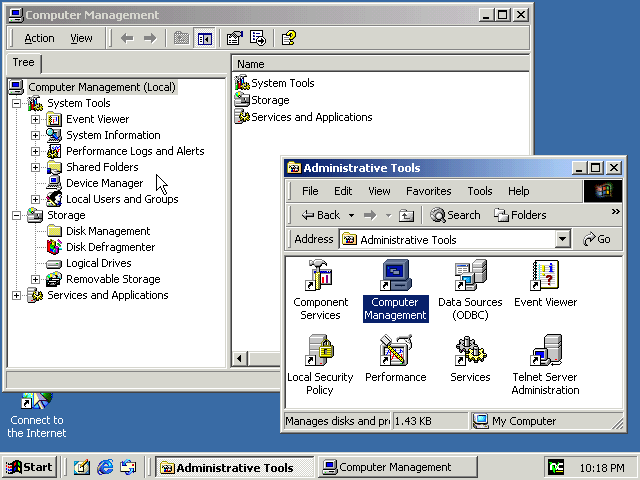Click the Back button in Administrative Tools

pos(320,215)
